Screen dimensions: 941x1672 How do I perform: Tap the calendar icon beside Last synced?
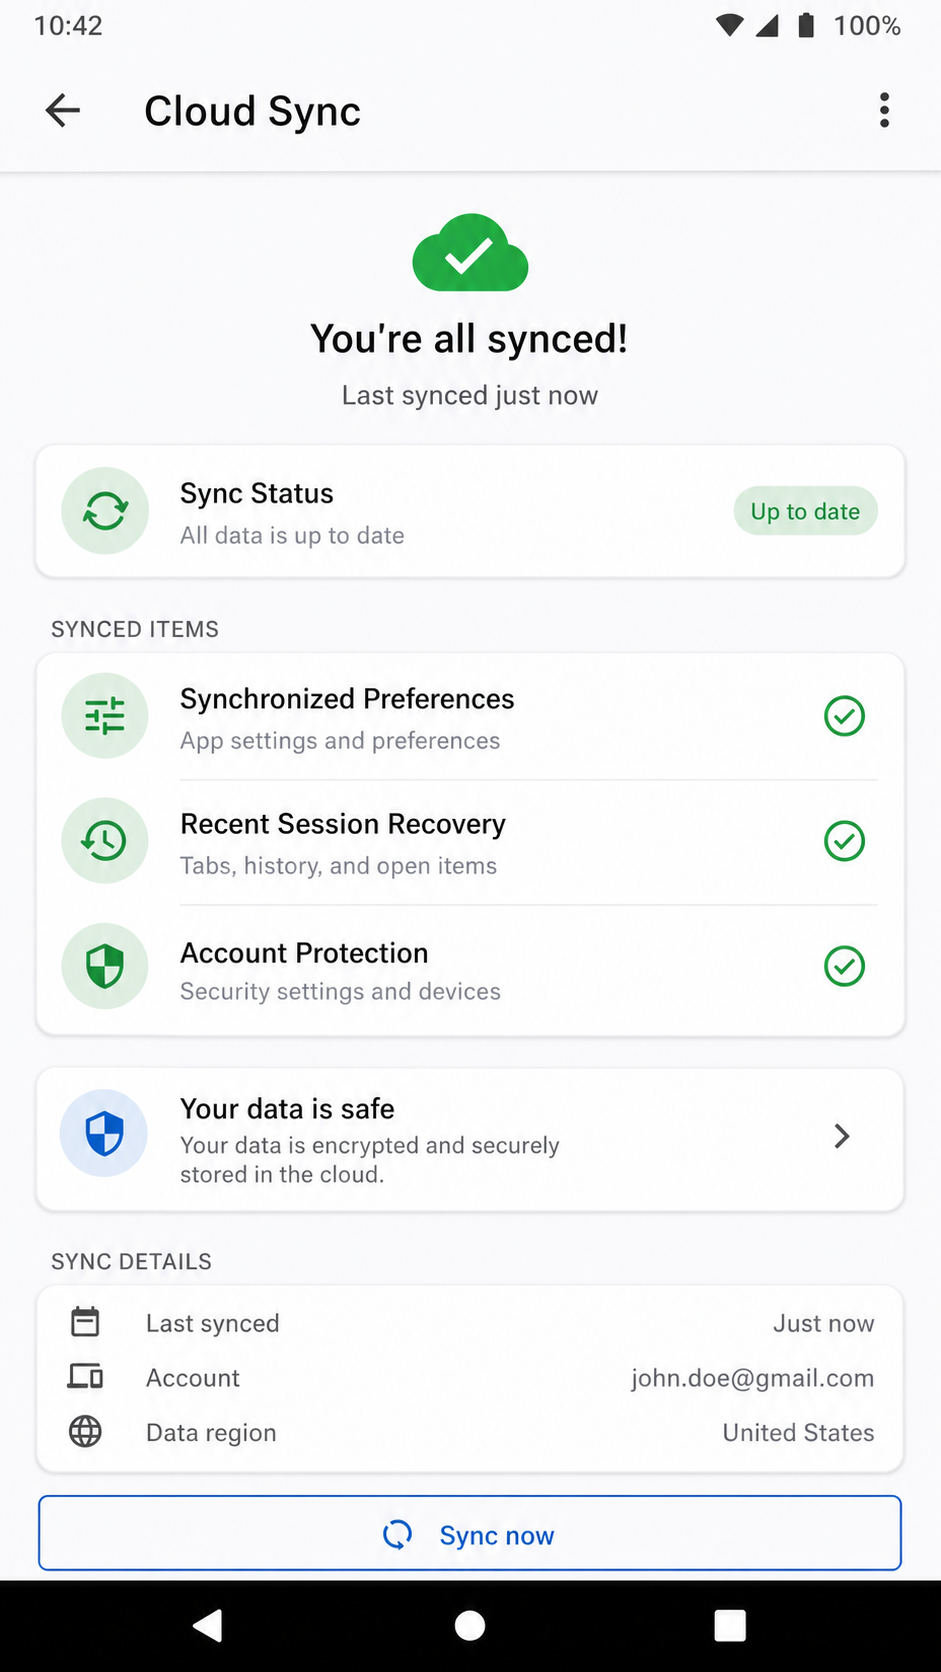click(85, 1322)
